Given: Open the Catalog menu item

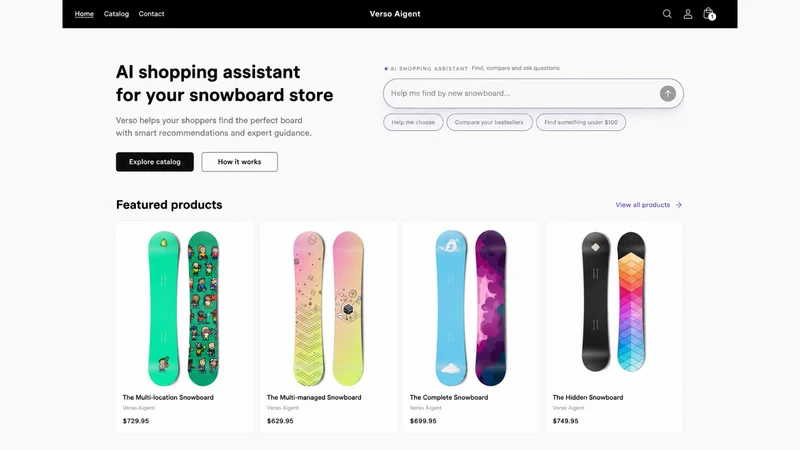Looking at the screenshot, I should 116,14.
